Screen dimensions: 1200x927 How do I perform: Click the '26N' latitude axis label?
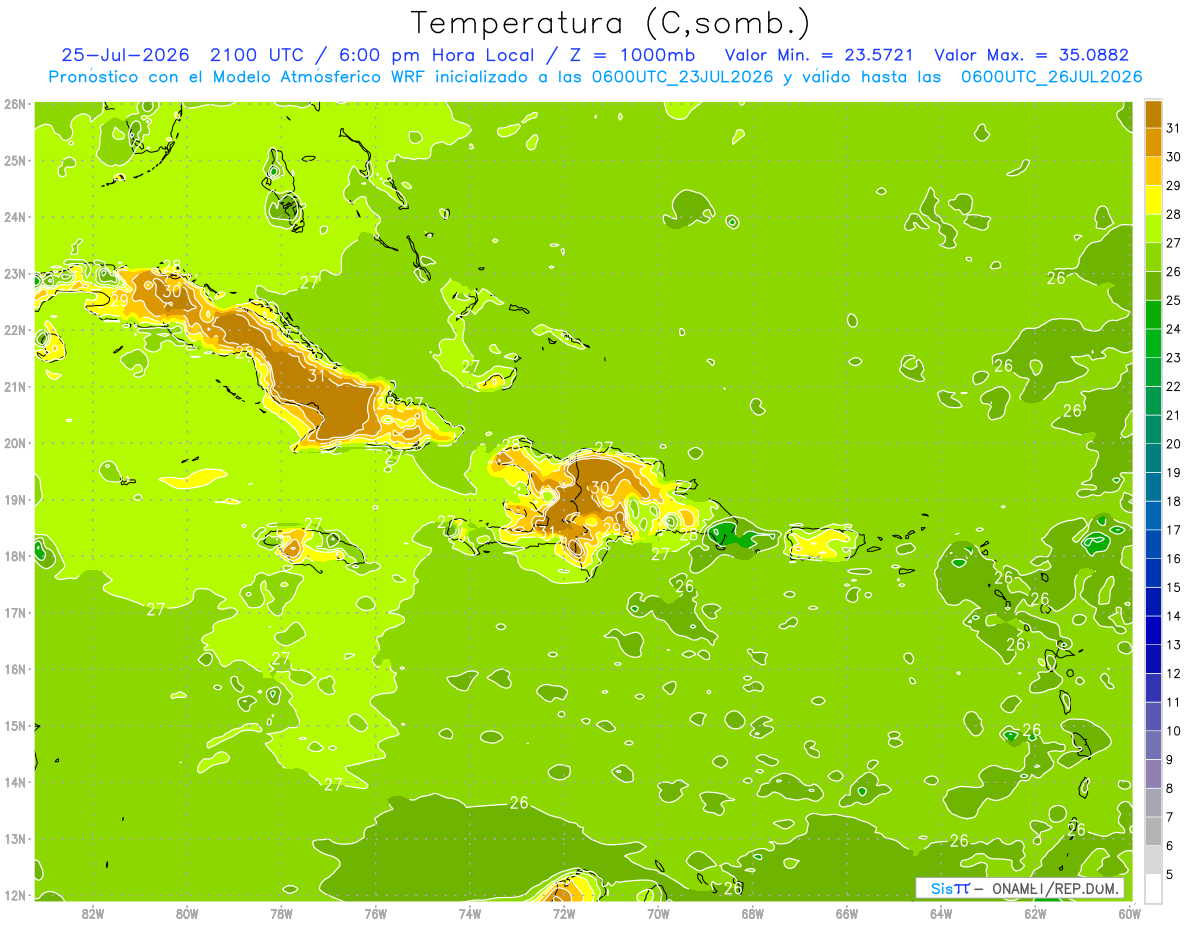(15, 104)
